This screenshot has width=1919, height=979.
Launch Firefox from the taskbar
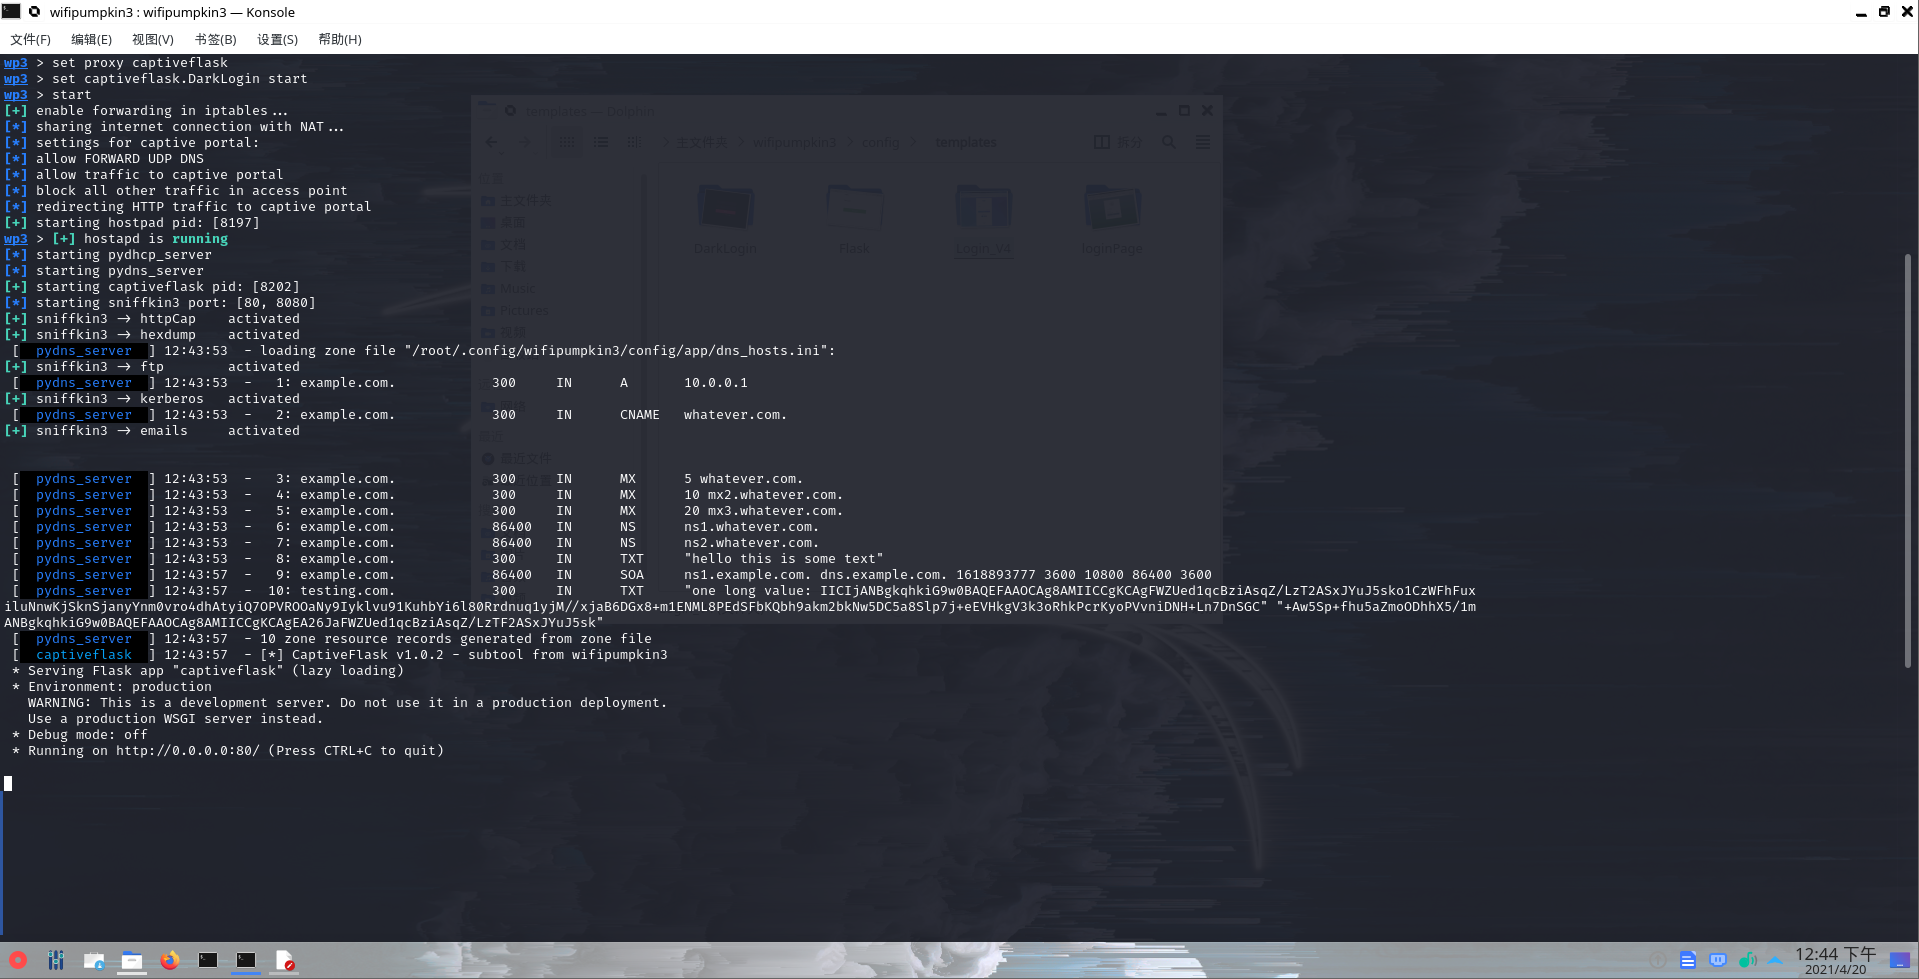click(x=170, y=960)
